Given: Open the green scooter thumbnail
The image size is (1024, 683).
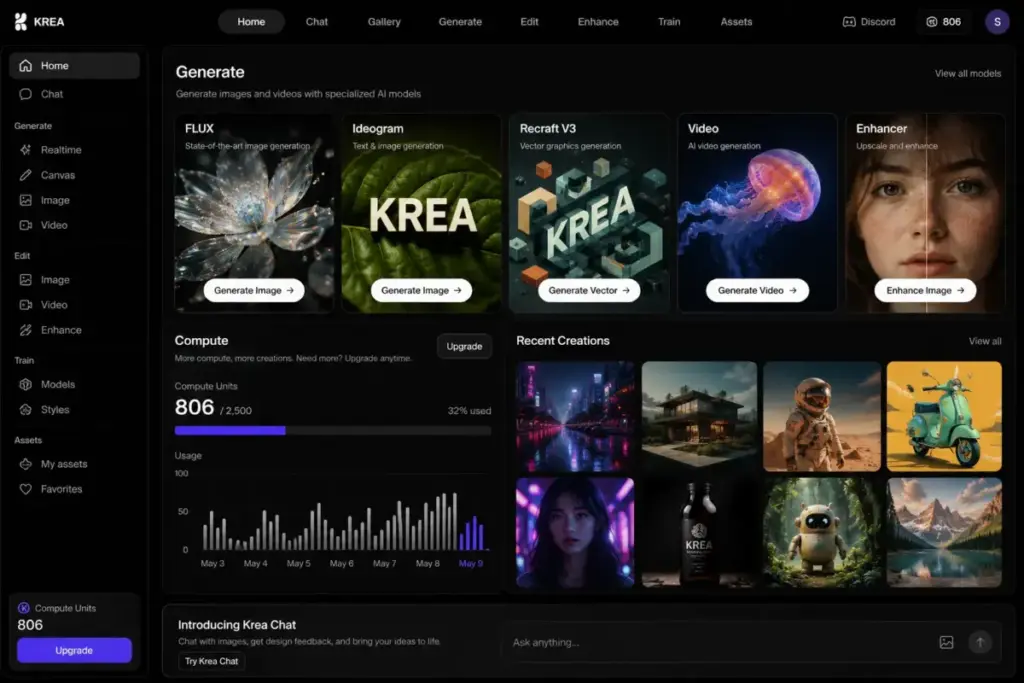Looking at the screenshot, I should [x=944, y=417].
